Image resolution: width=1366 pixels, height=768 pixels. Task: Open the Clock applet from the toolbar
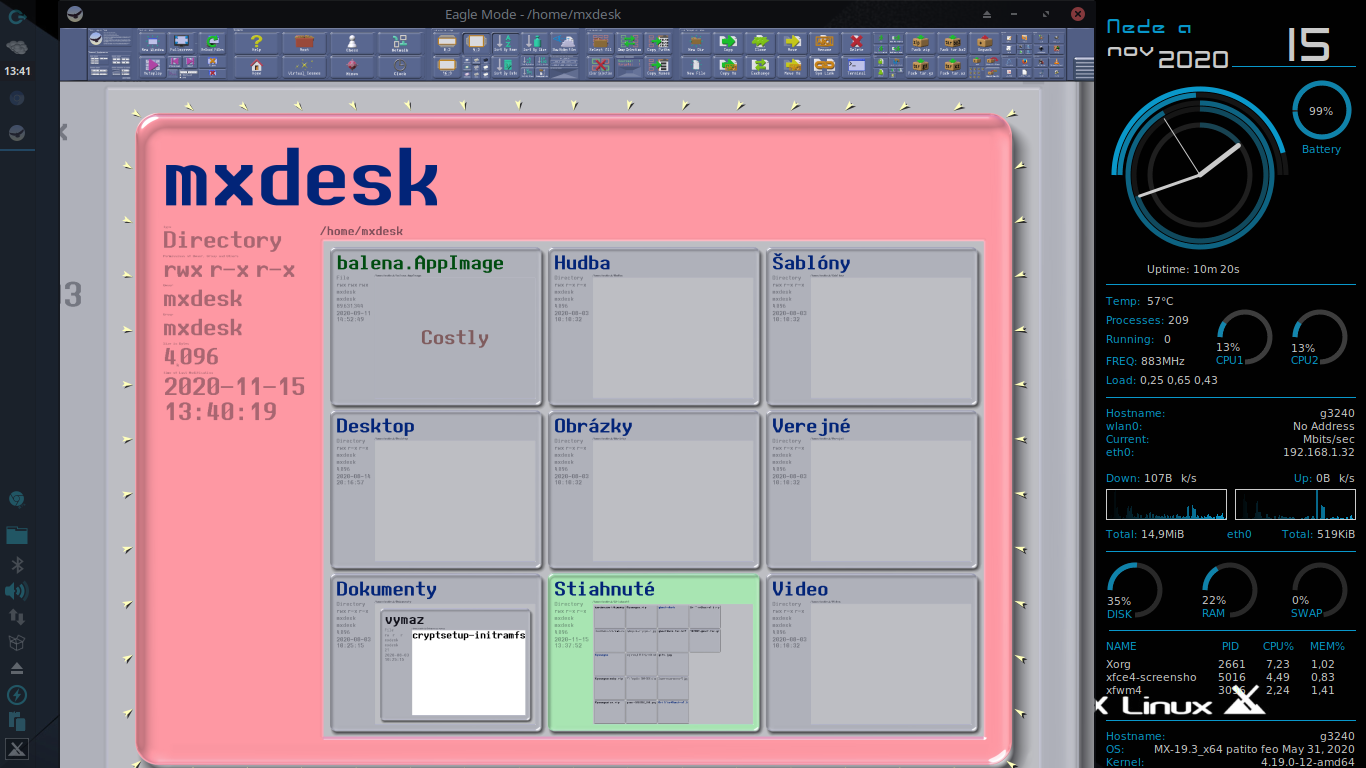point(399,67)
